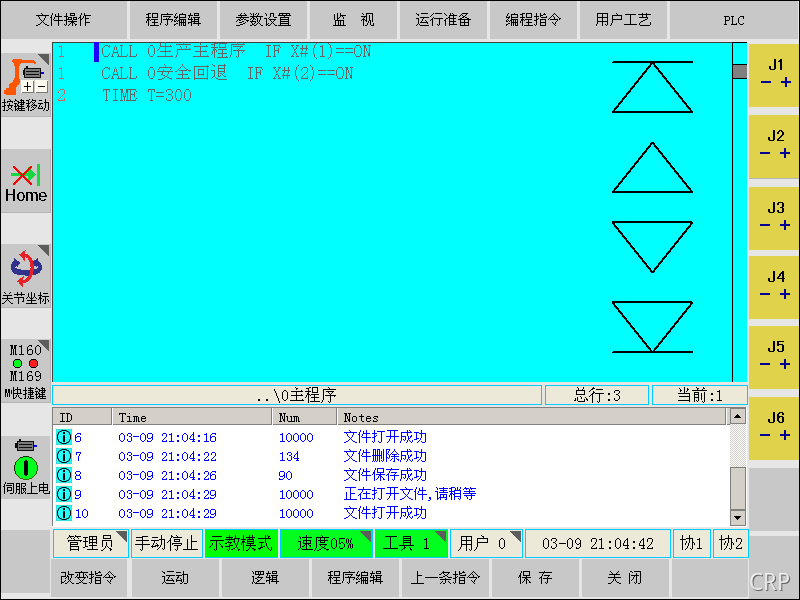Click the 运动 bottom button
This screenshot has width=800, height=600.
pyautogui.click(x=175, y=578)
